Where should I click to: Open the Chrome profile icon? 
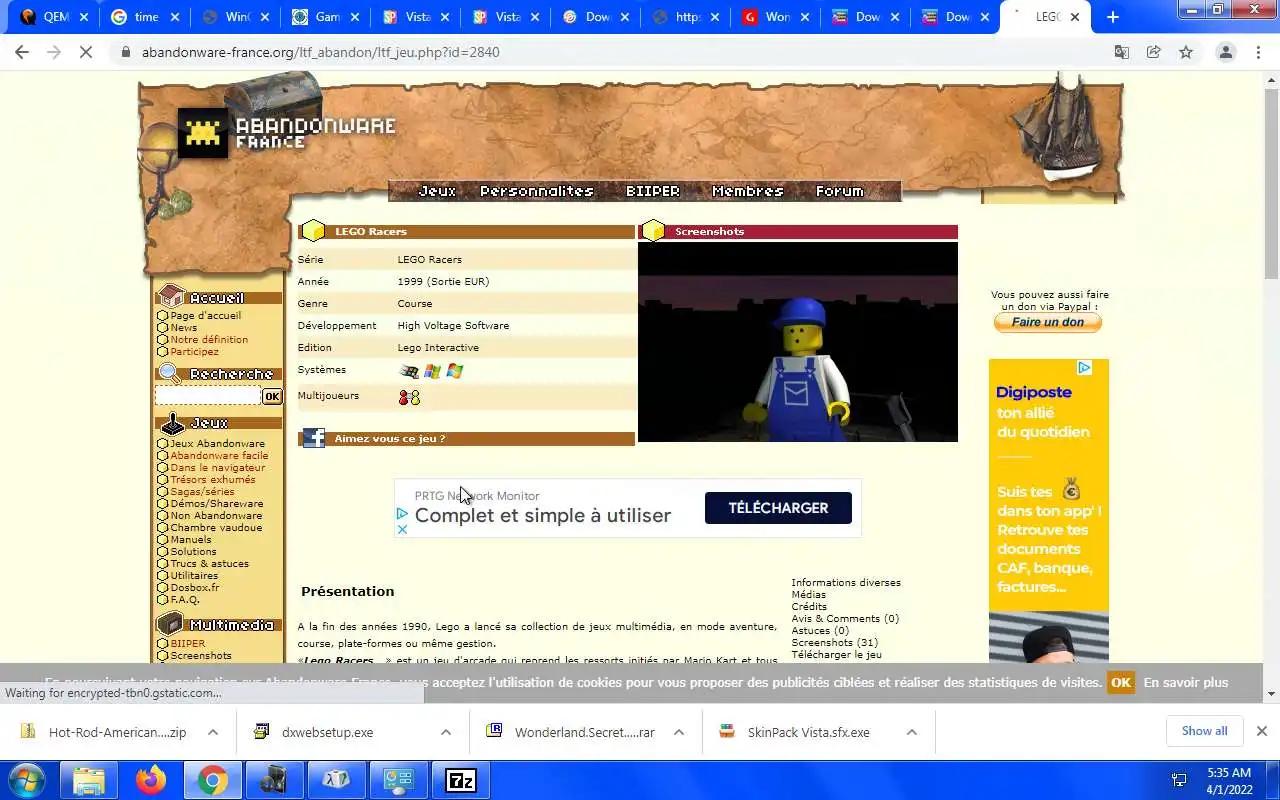(x=1225, y=52)
